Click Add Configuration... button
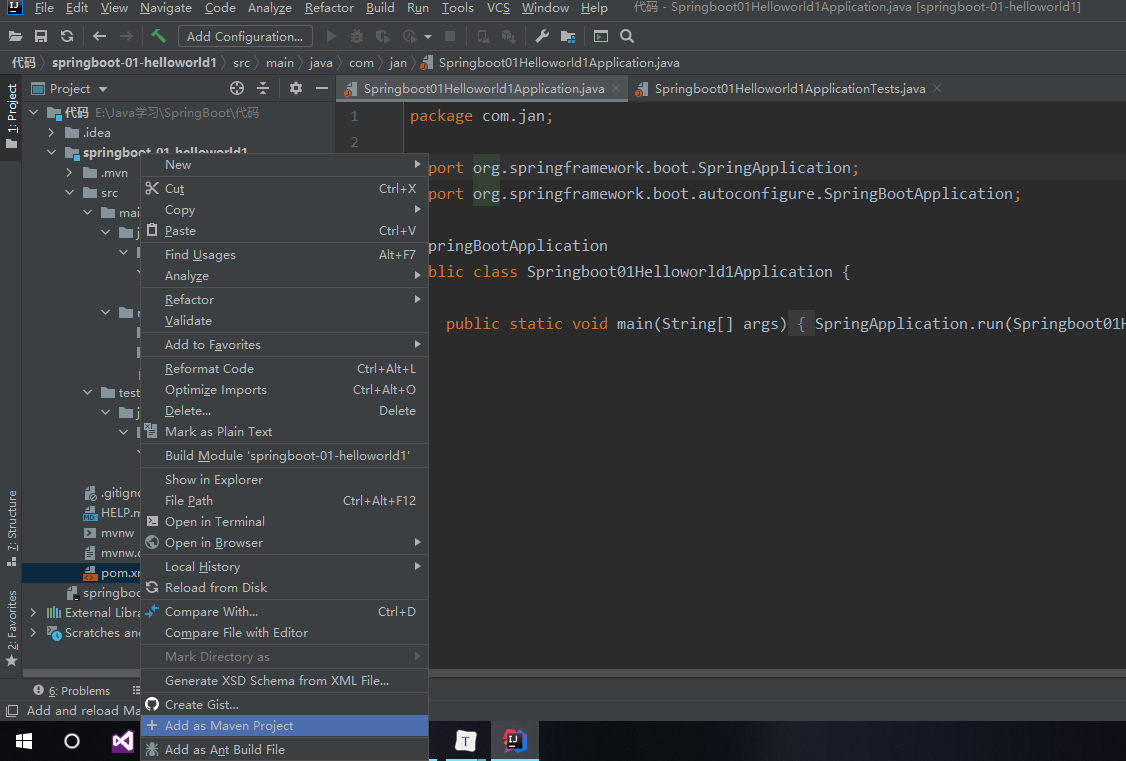The width and height of the screenshot is (1126, 761). tap(245, 37)
